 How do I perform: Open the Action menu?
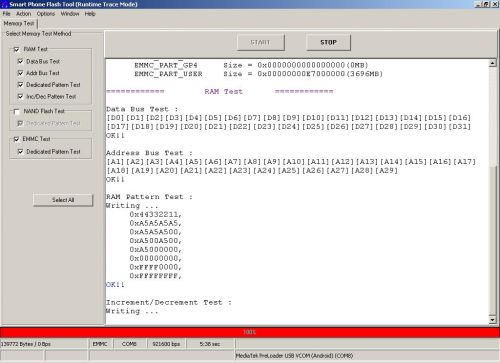[23, 14]
